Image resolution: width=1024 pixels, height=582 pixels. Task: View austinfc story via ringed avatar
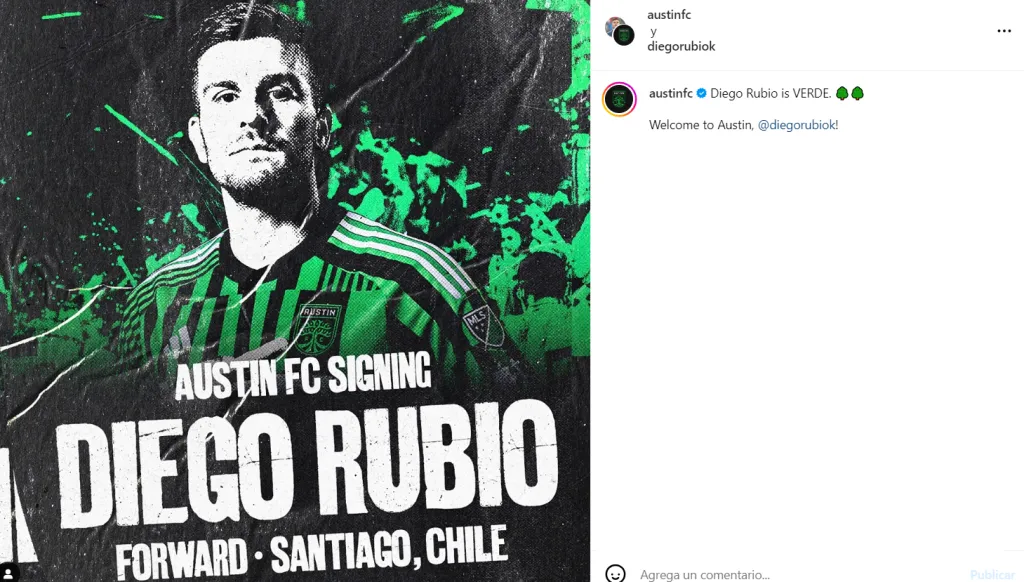pyautogui.click(x=619, y=99)
